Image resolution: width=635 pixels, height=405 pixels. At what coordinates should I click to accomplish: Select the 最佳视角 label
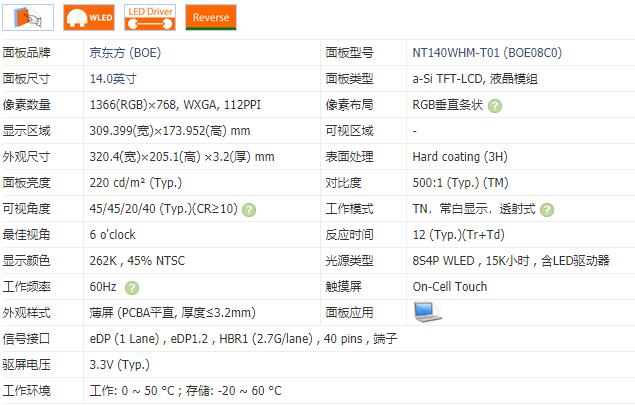[26, 234]
